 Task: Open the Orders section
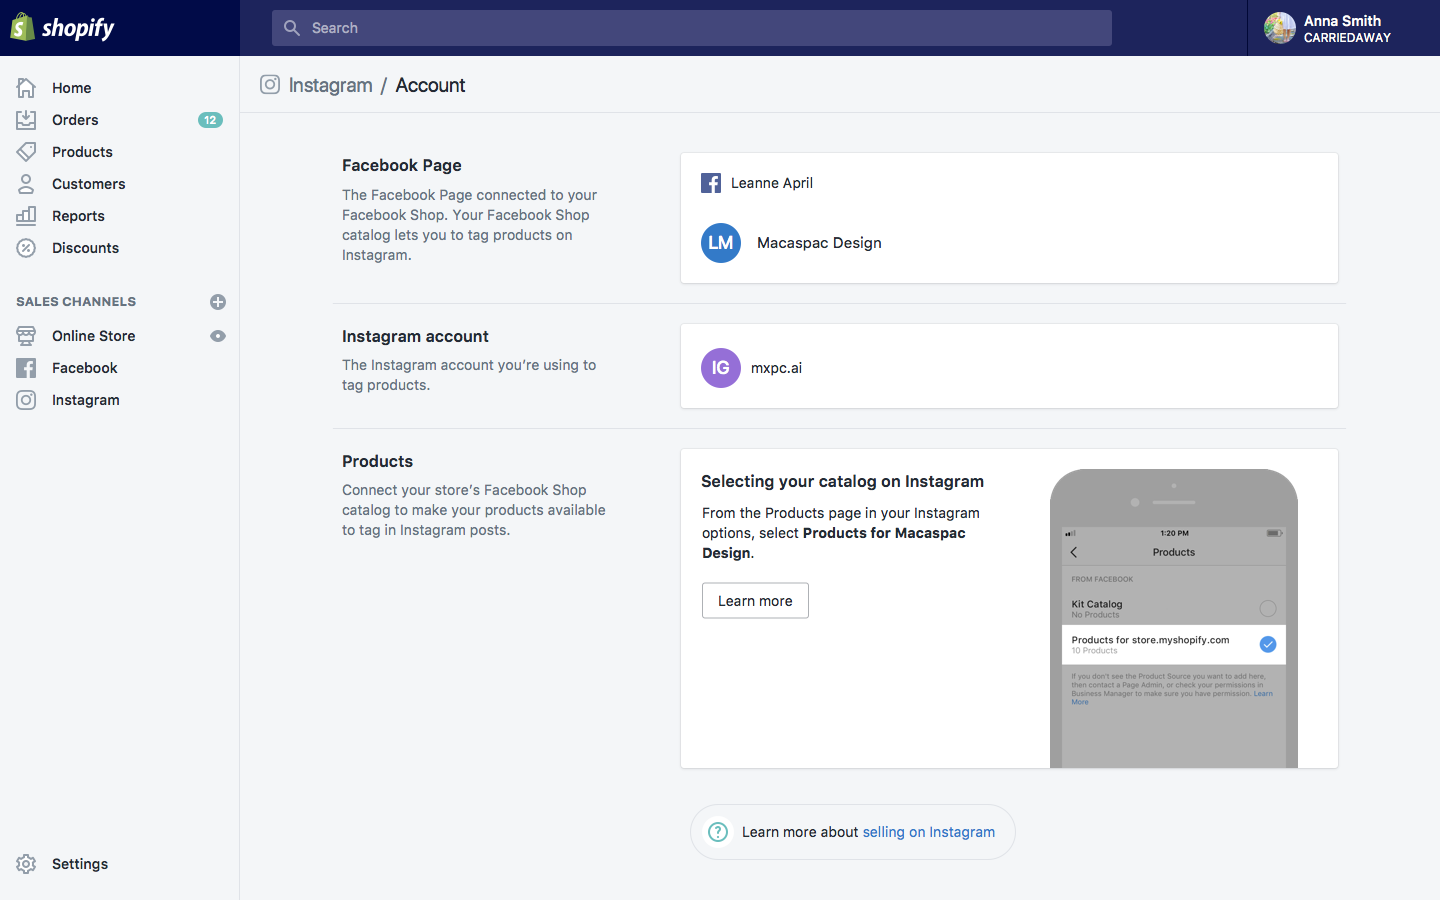pos(75,120)
